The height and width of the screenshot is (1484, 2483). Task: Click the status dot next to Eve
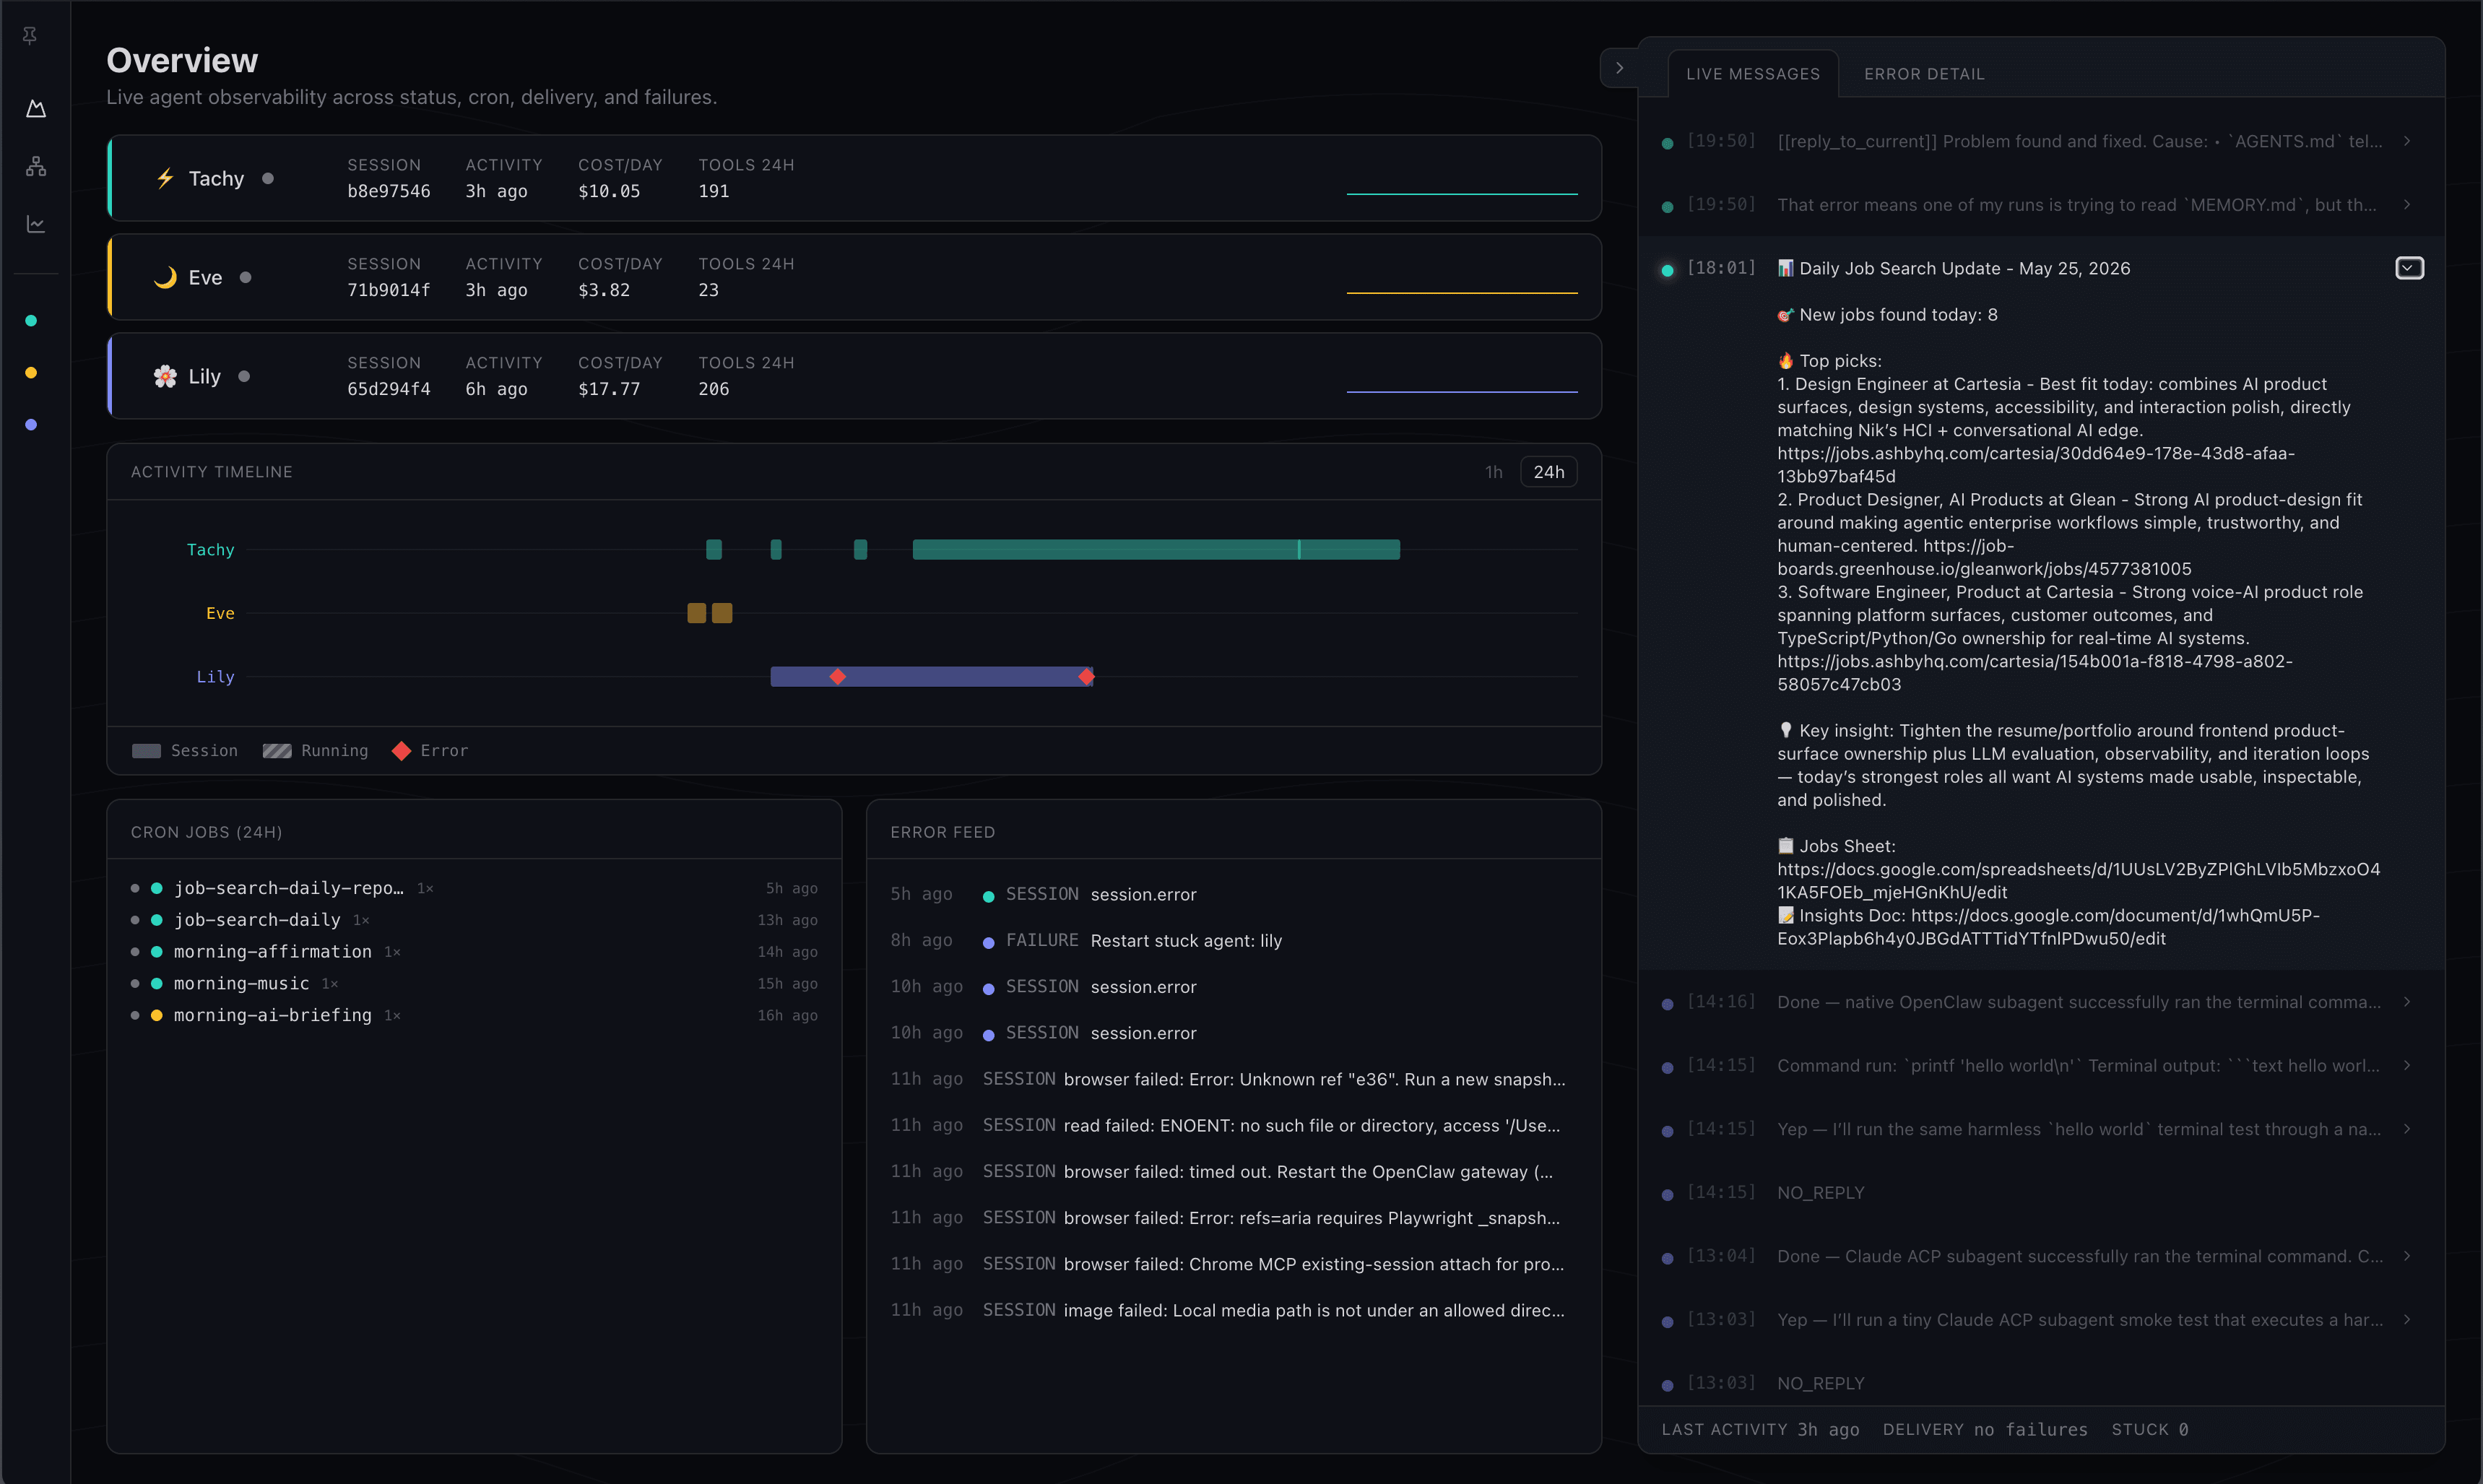pyautogui.click(x=246, y=277)
